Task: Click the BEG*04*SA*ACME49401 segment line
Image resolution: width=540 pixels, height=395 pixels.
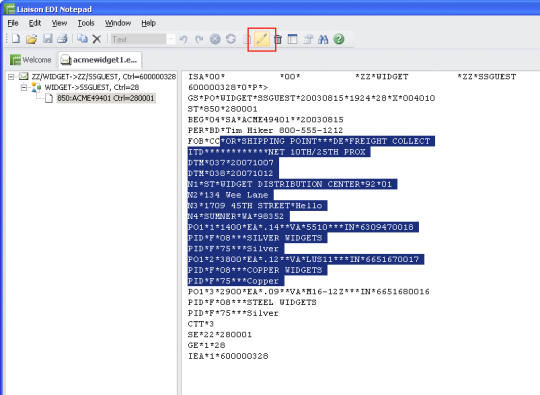Action: tap(266, 120)
